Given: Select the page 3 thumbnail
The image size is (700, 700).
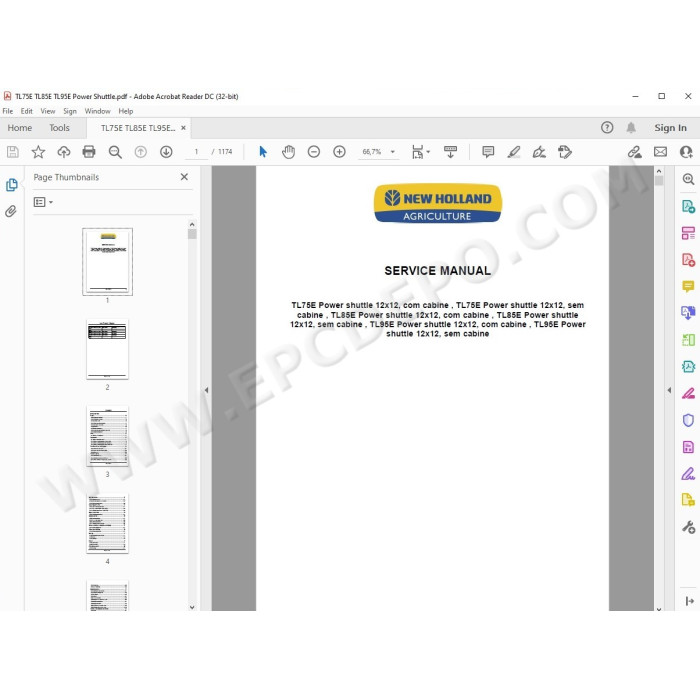Looking at the screenshot, I should pos(107,437).
